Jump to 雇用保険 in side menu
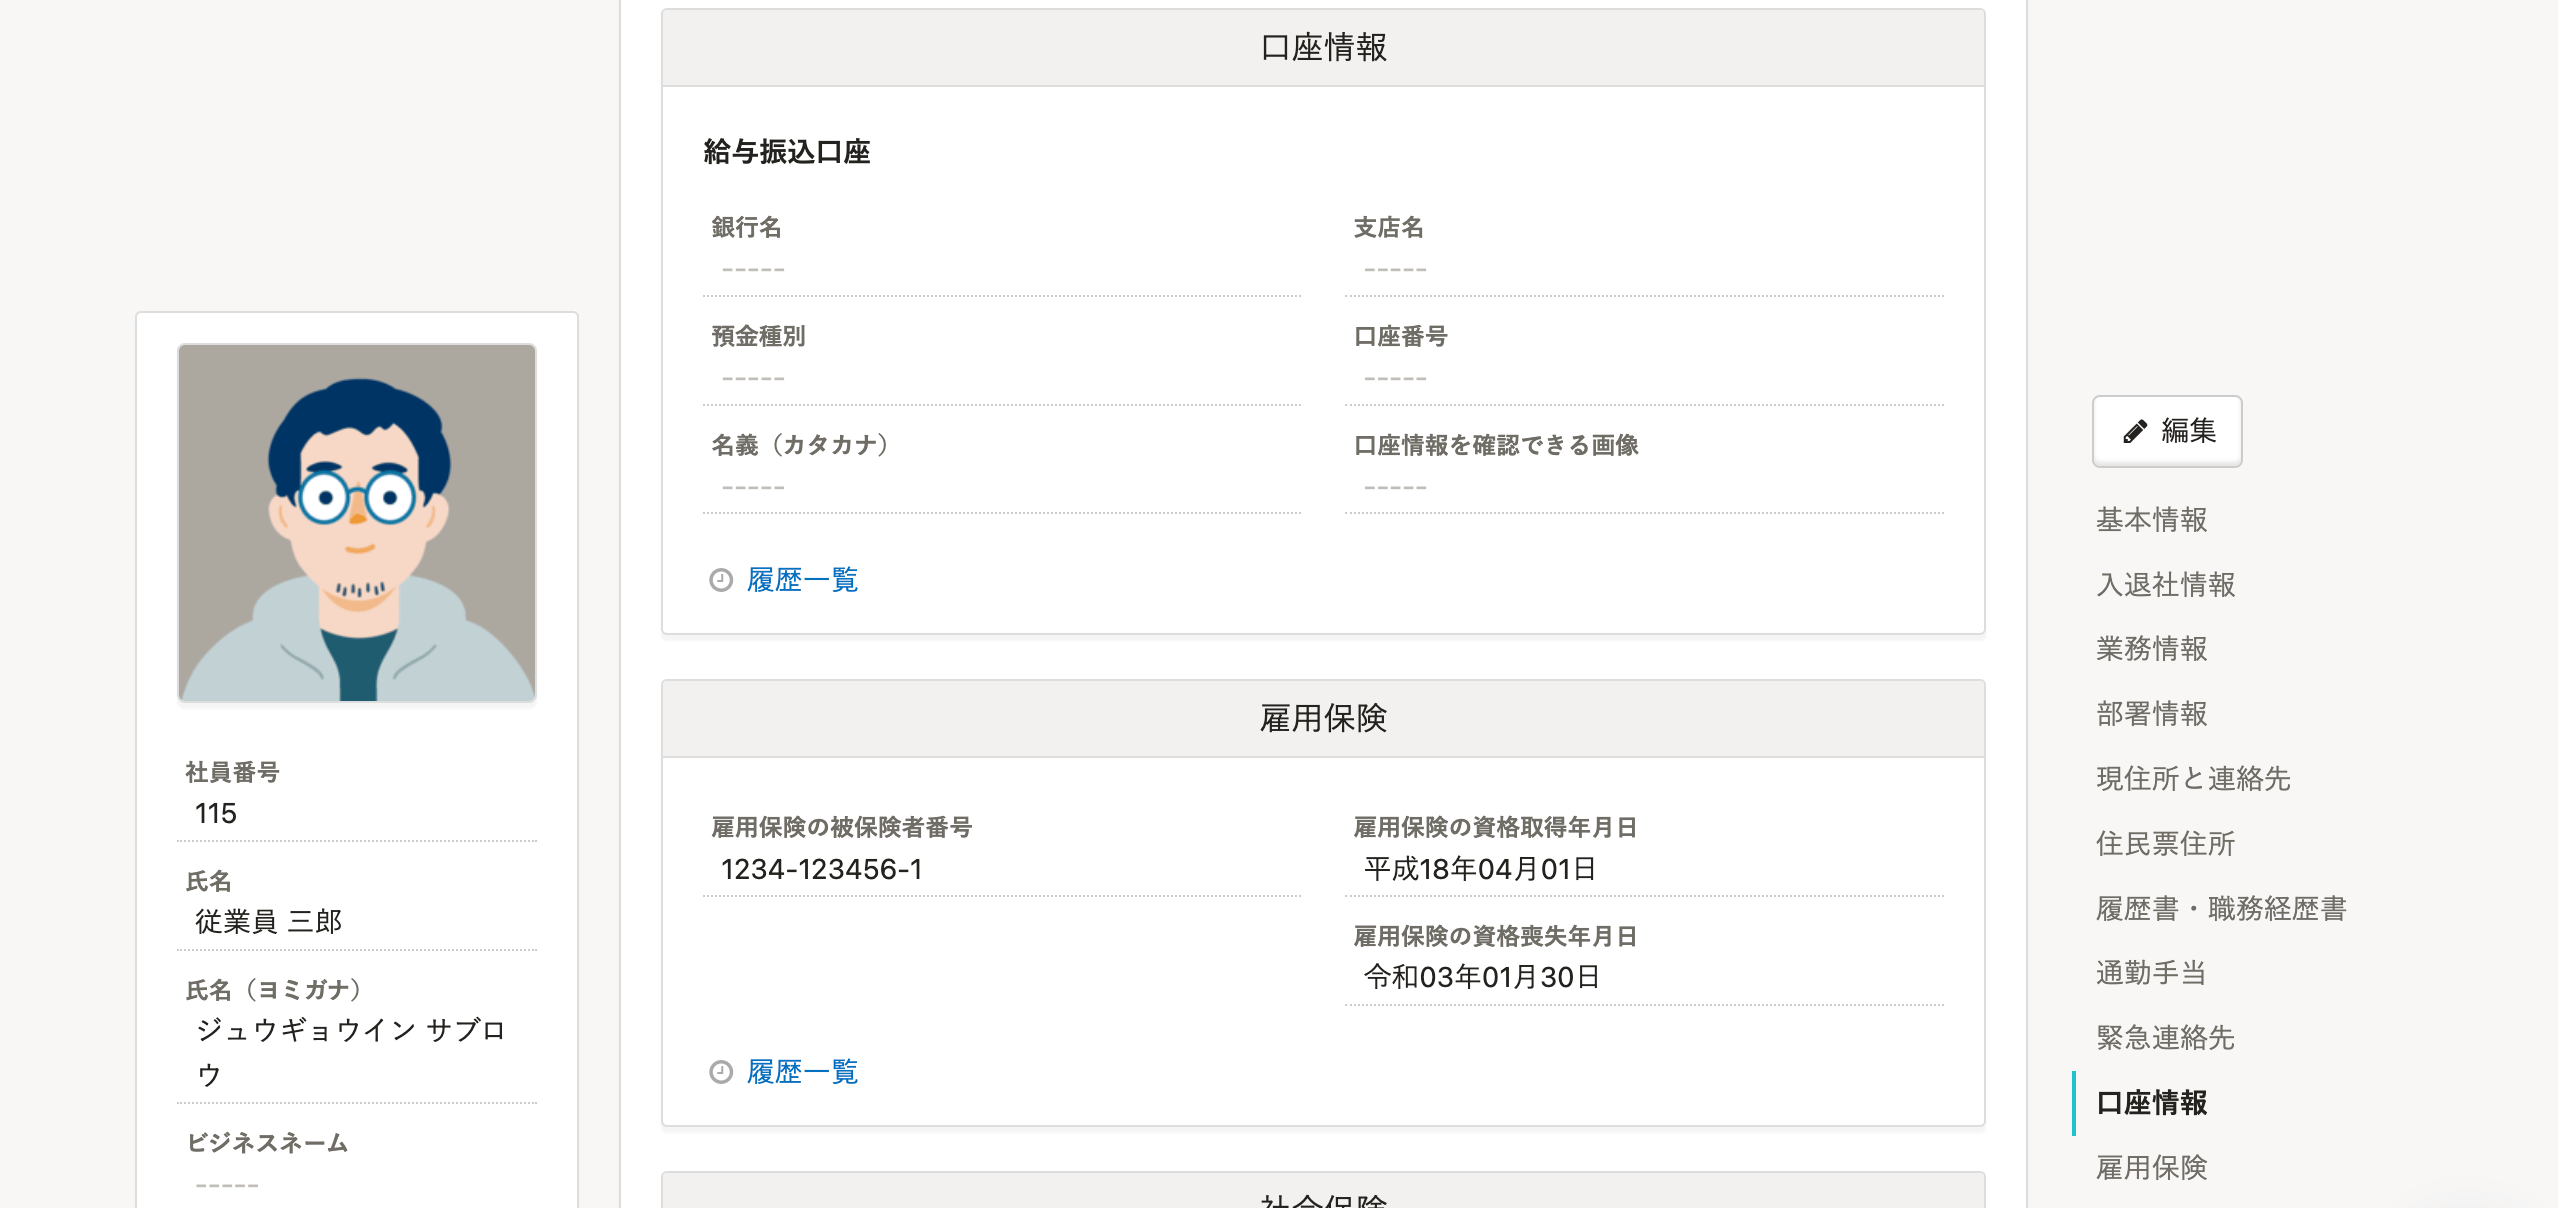Viewport: 2558px width, 1208px height. (x=2151, y=1168)
